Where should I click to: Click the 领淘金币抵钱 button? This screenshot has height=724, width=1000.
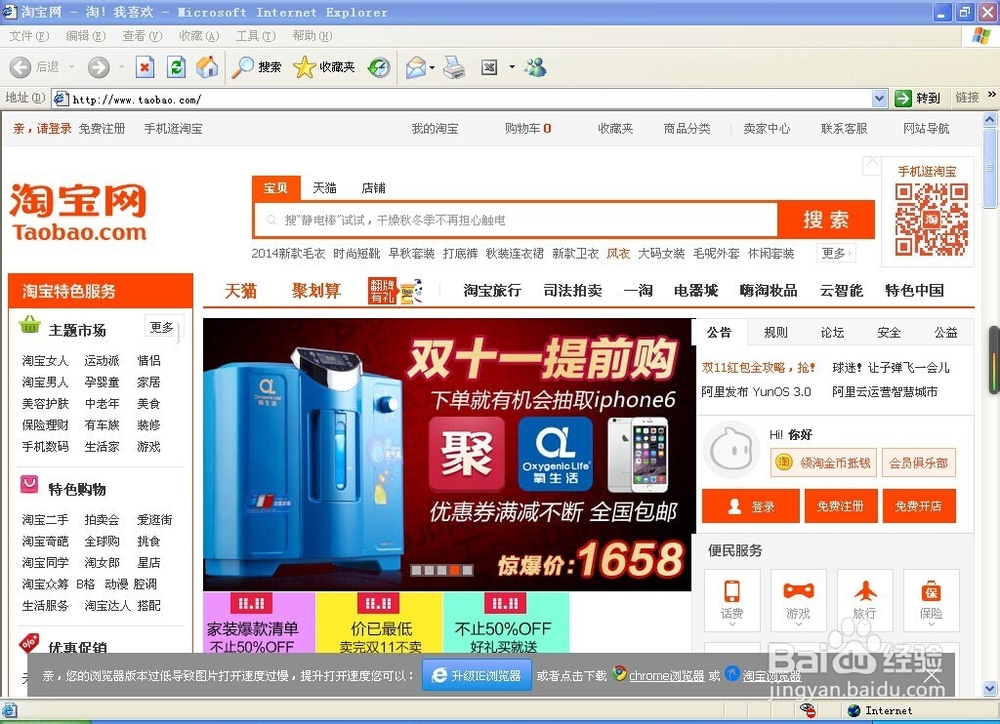(824, 462)
